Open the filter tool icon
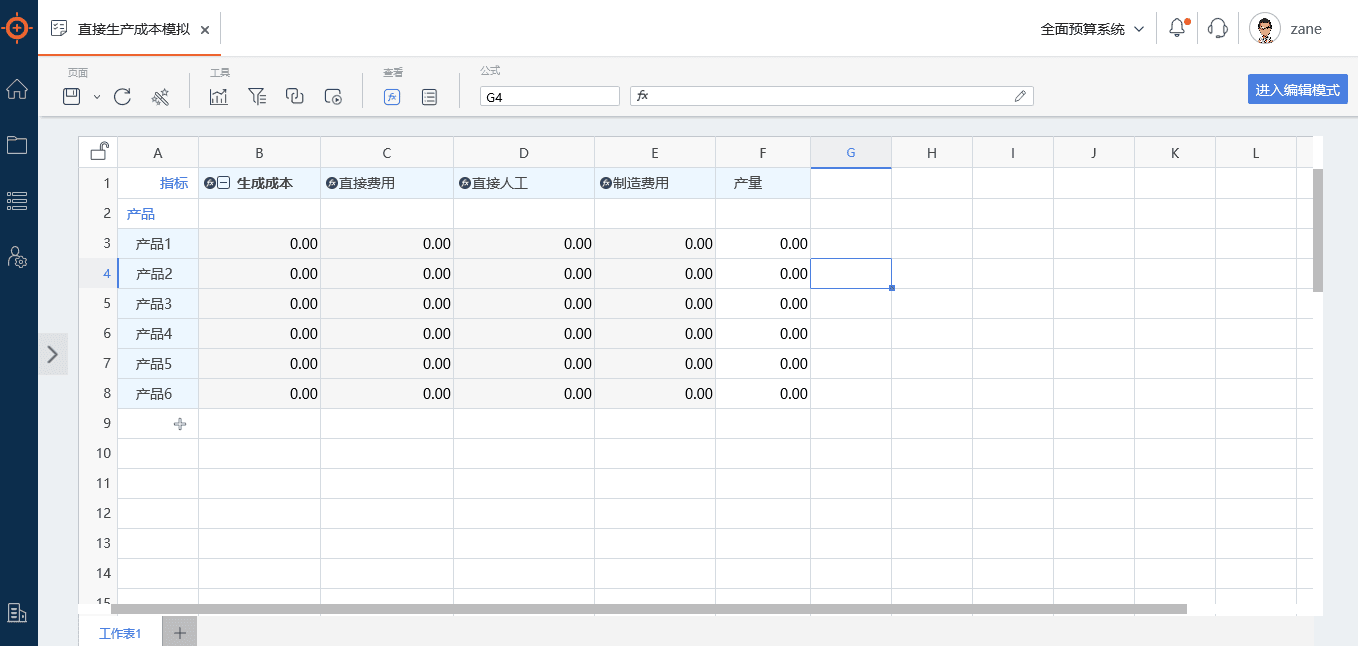The height and width of the screenshot is (646, 1358). click(257, 96)
